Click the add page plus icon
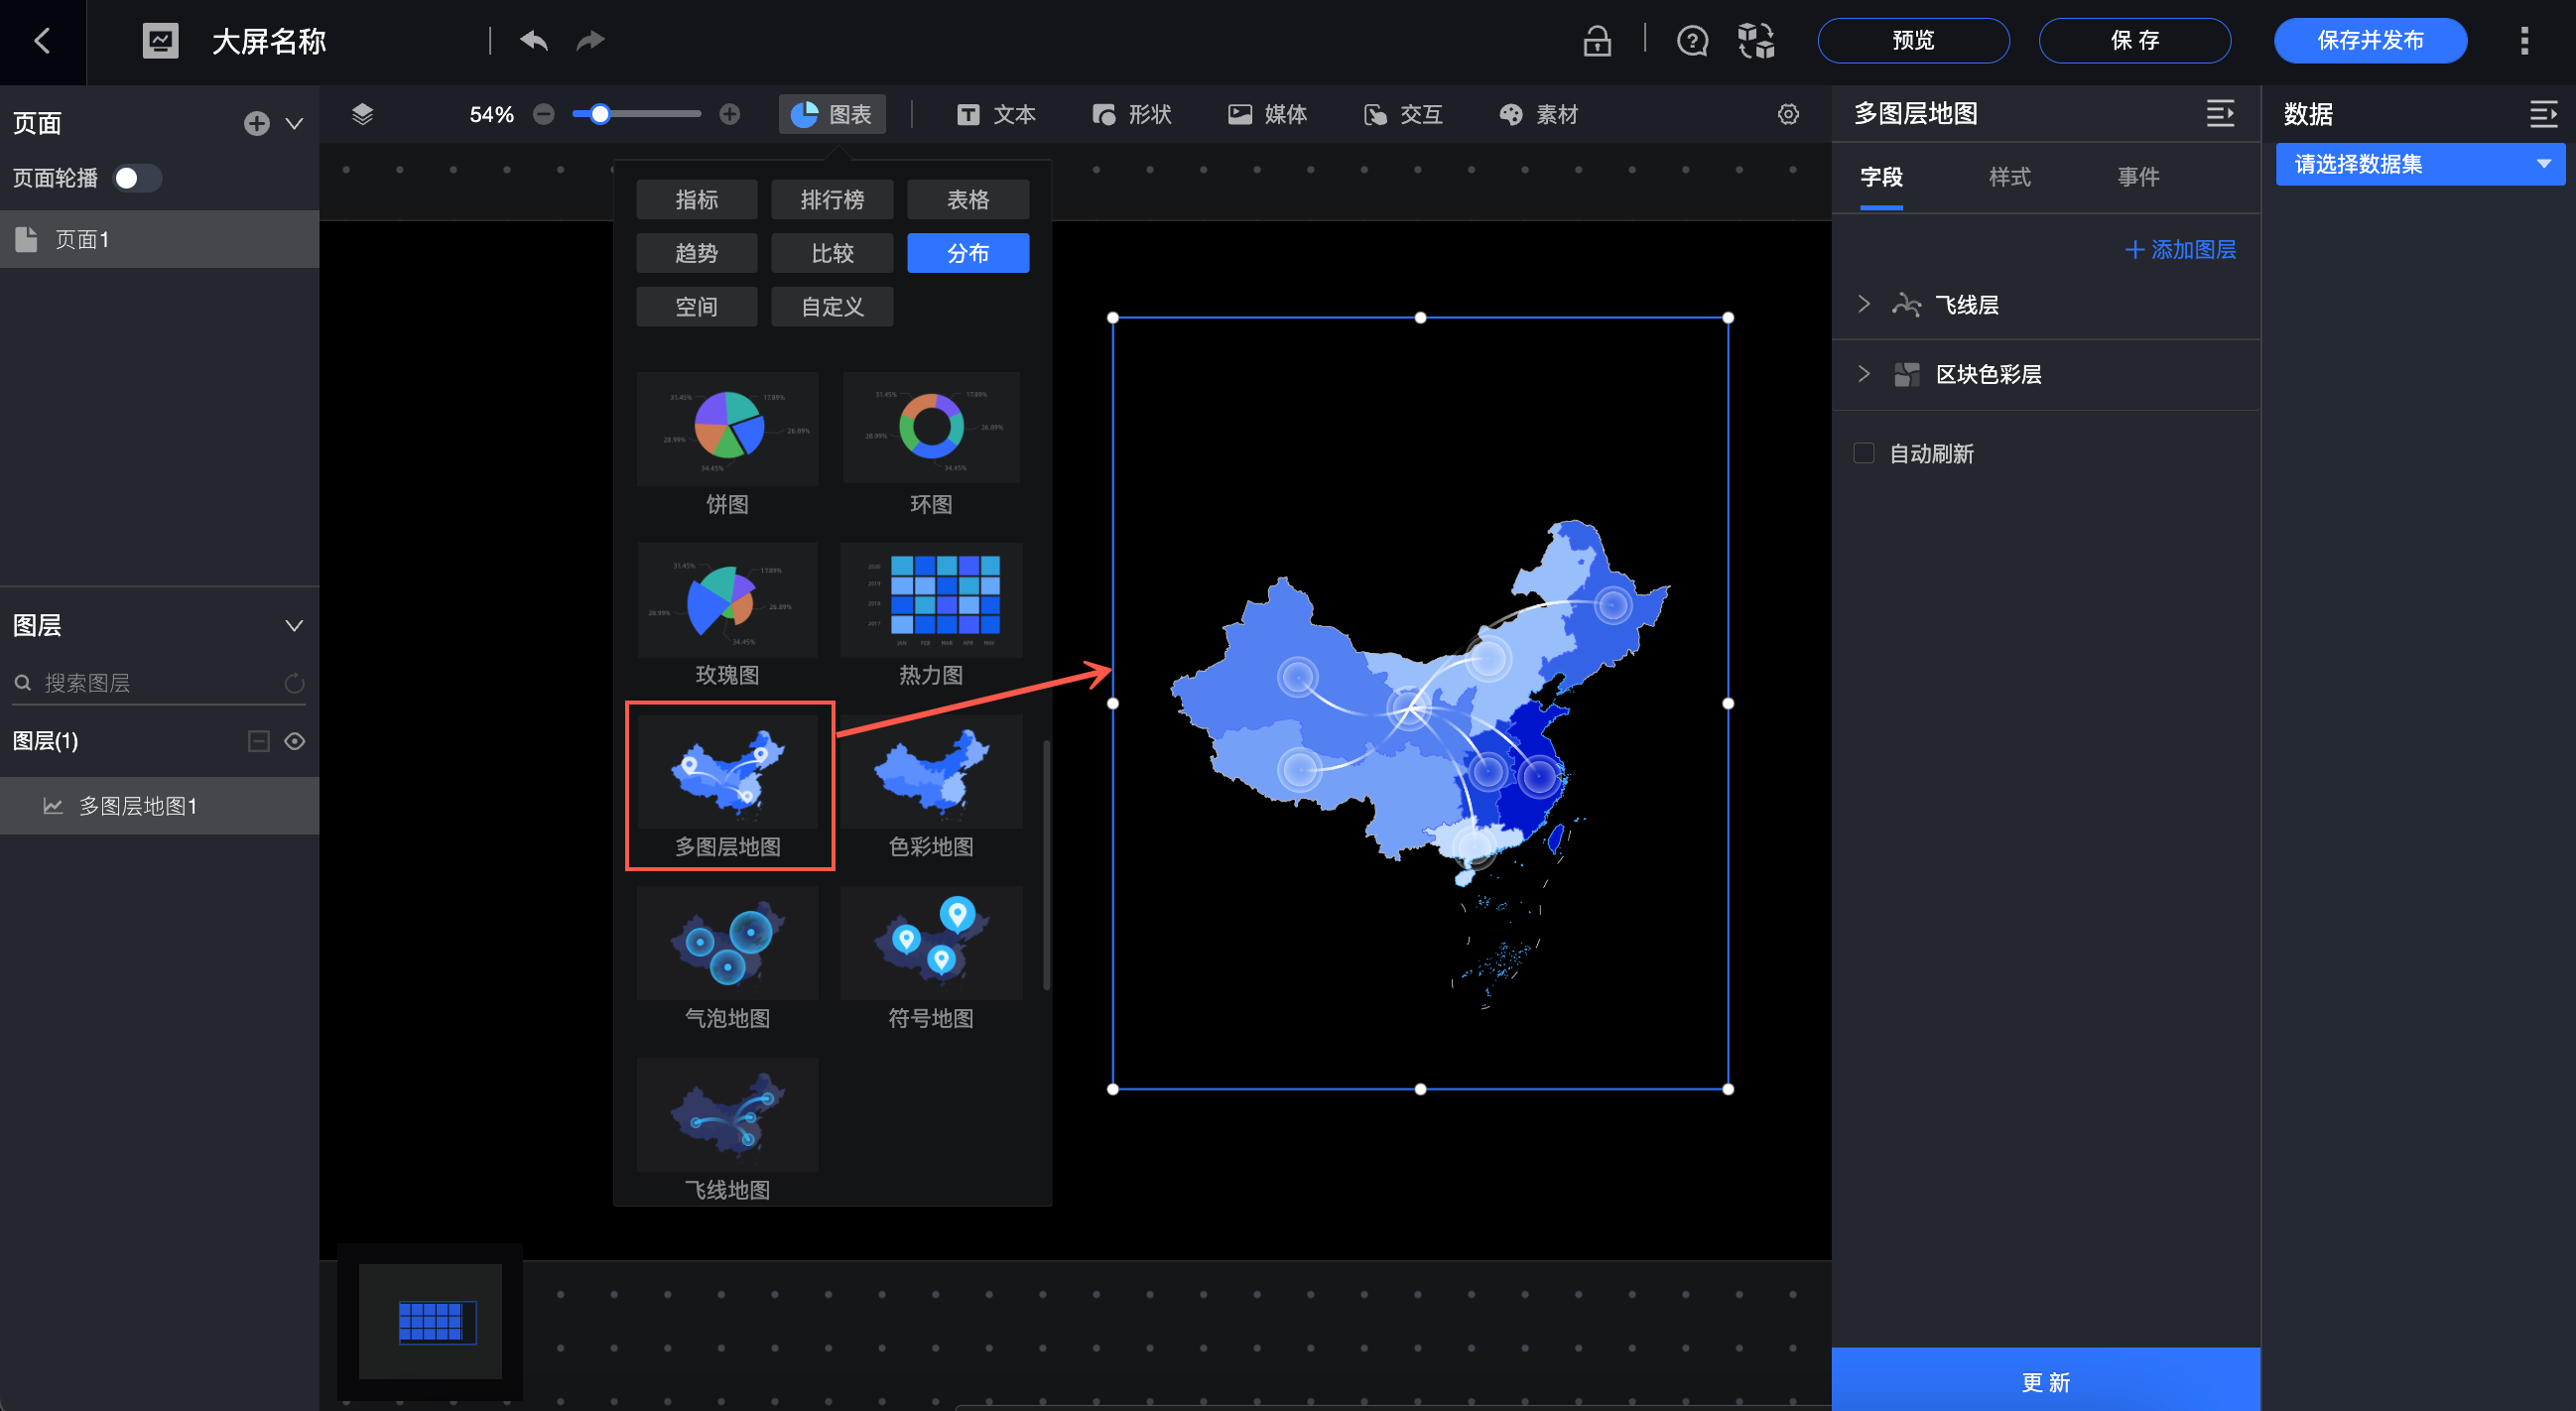 pyautogui.click(x=256, y=123)
